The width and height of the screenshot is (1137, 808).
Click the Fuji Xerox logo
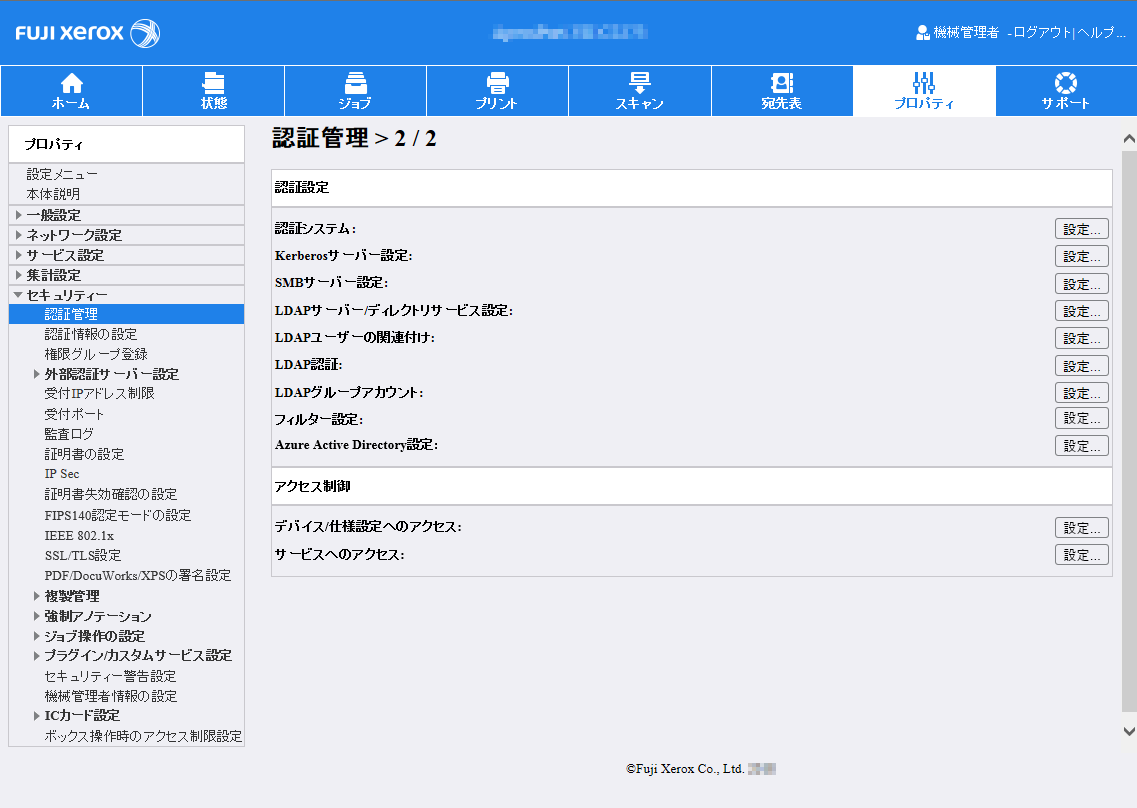(88, 33)
